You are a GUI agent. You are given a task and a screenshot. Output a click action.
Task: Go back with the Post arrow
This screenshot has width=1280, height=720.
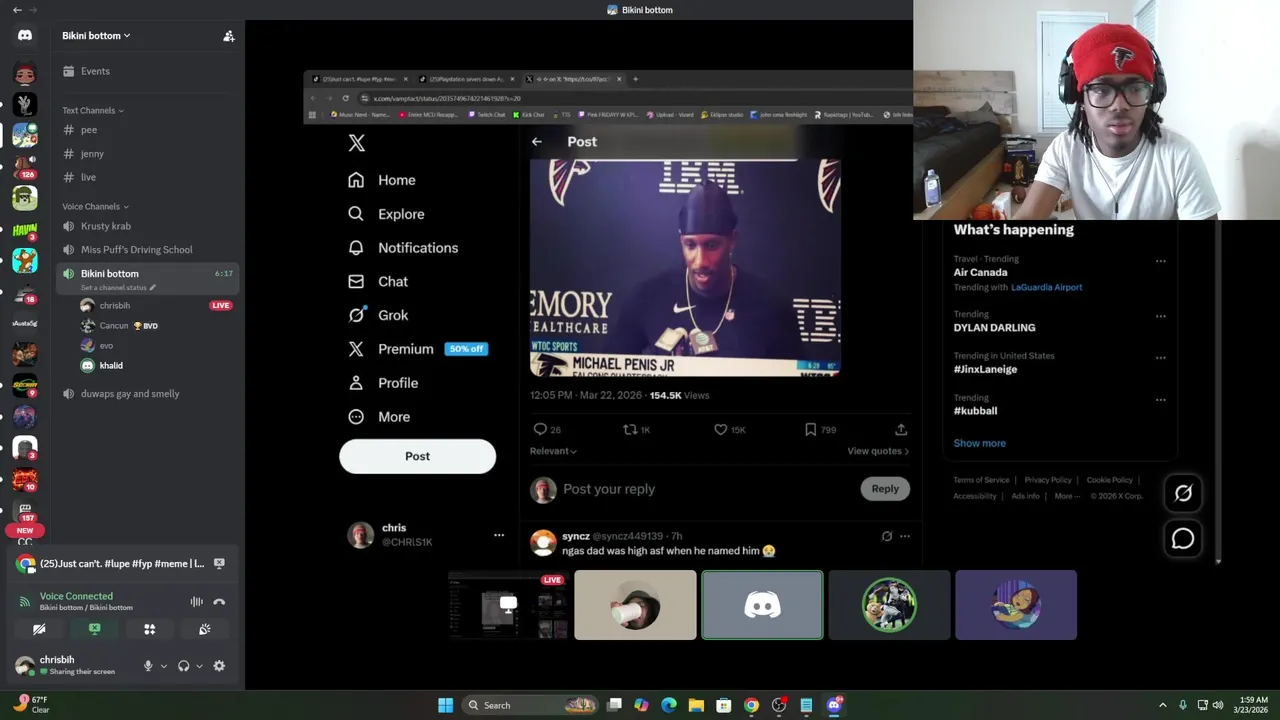tap(537, 141)
